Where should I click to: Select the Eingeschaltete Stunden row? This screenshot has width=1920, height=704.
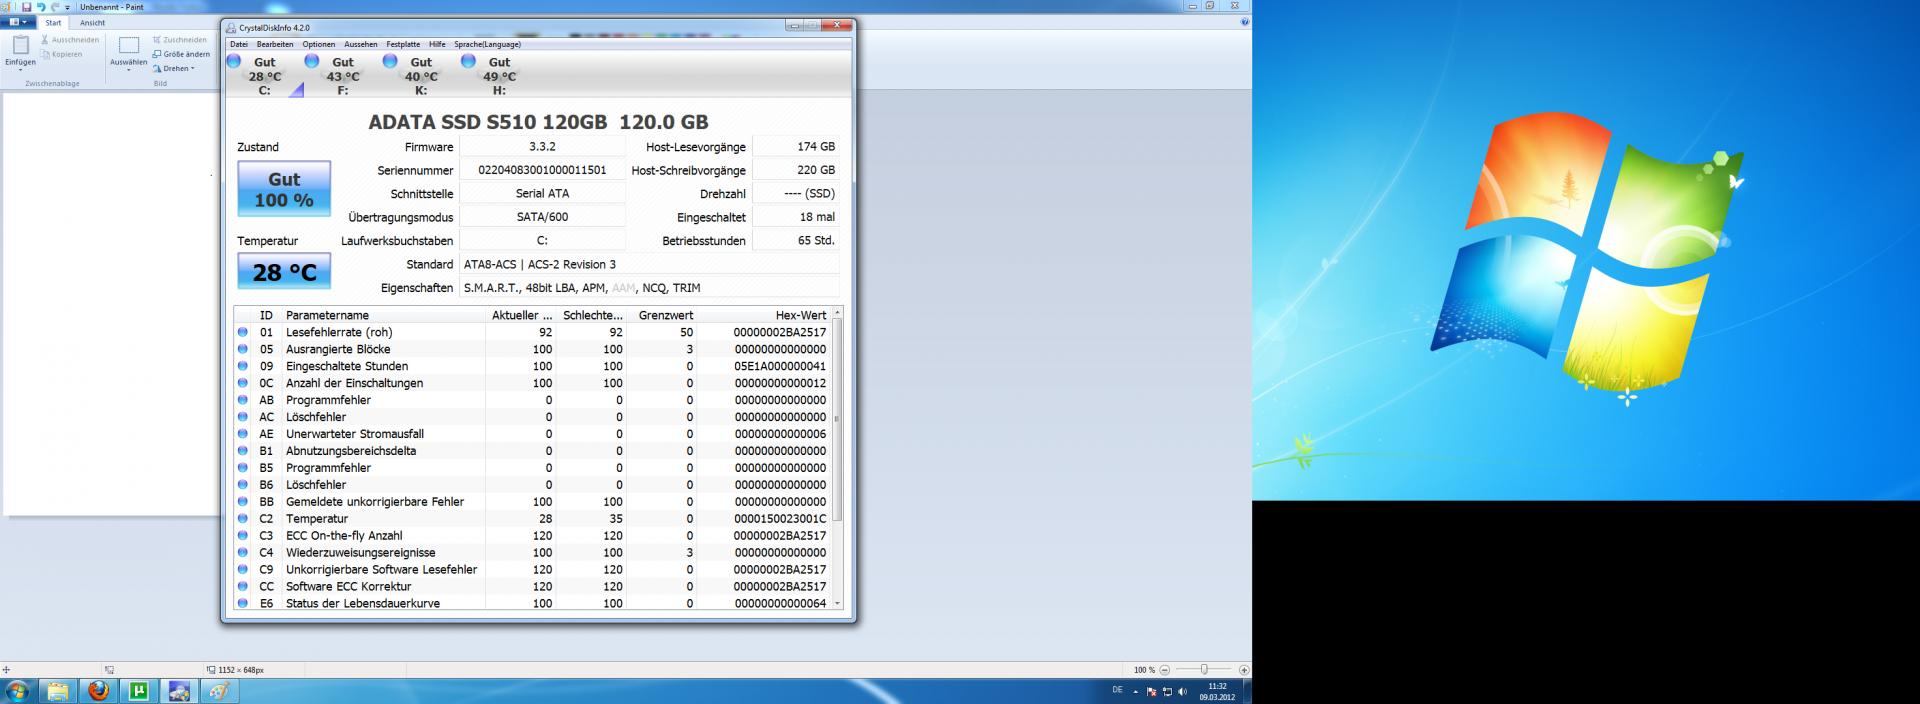point(533,366)
